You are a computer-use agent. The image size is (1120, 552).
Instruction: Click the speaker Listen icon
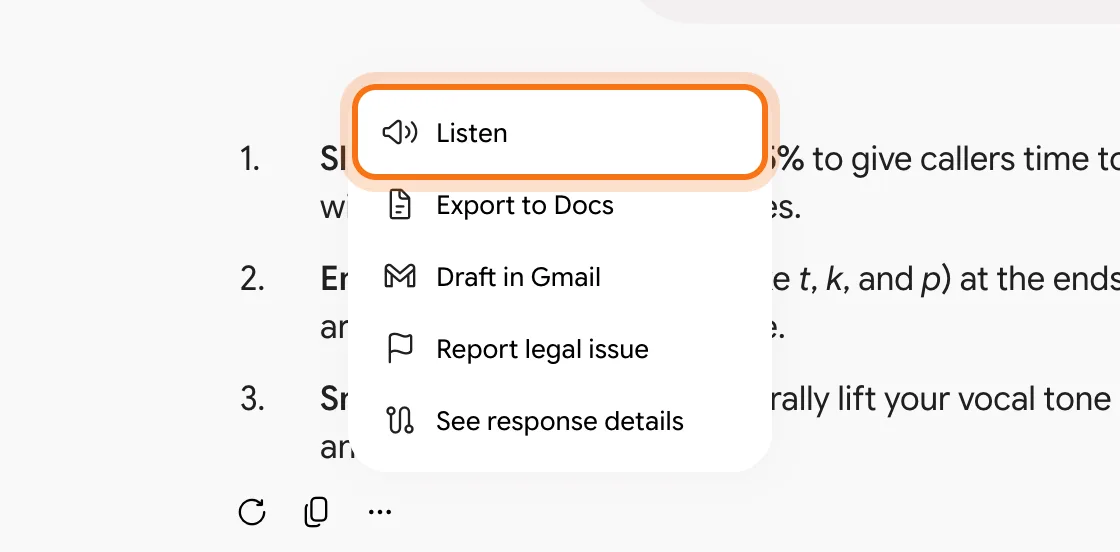coord(400,132)
